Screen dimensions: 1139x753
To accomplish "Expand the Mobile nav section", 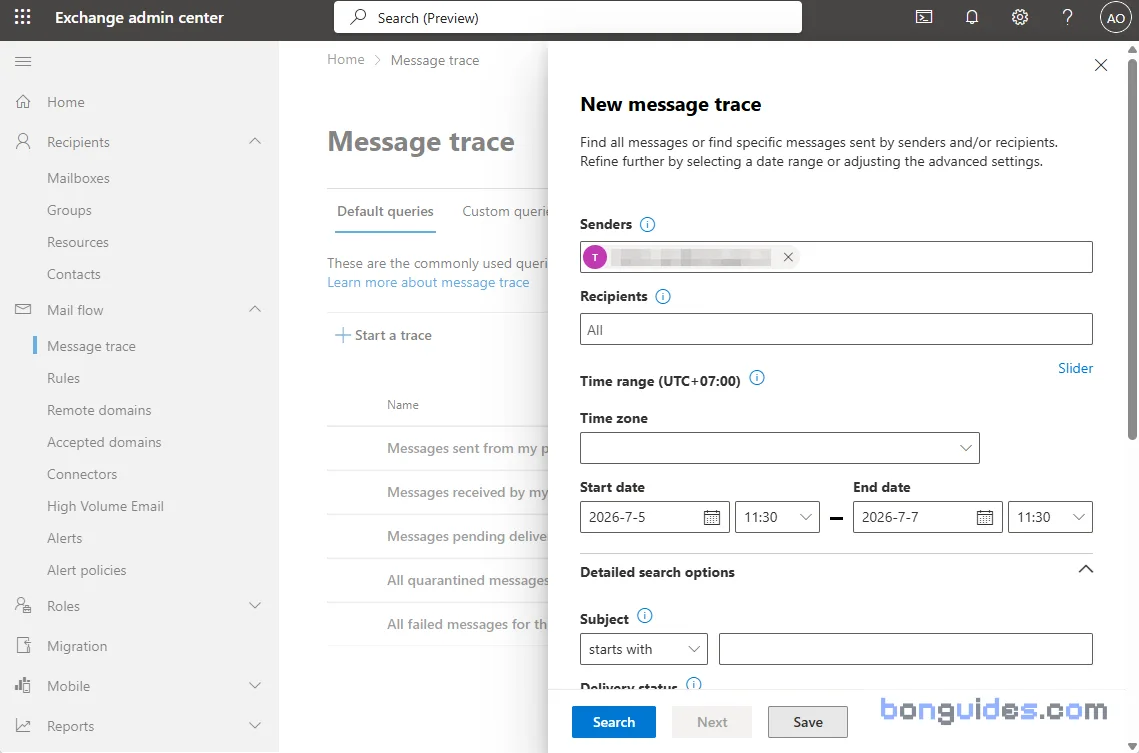I will (x=255, y=685).
